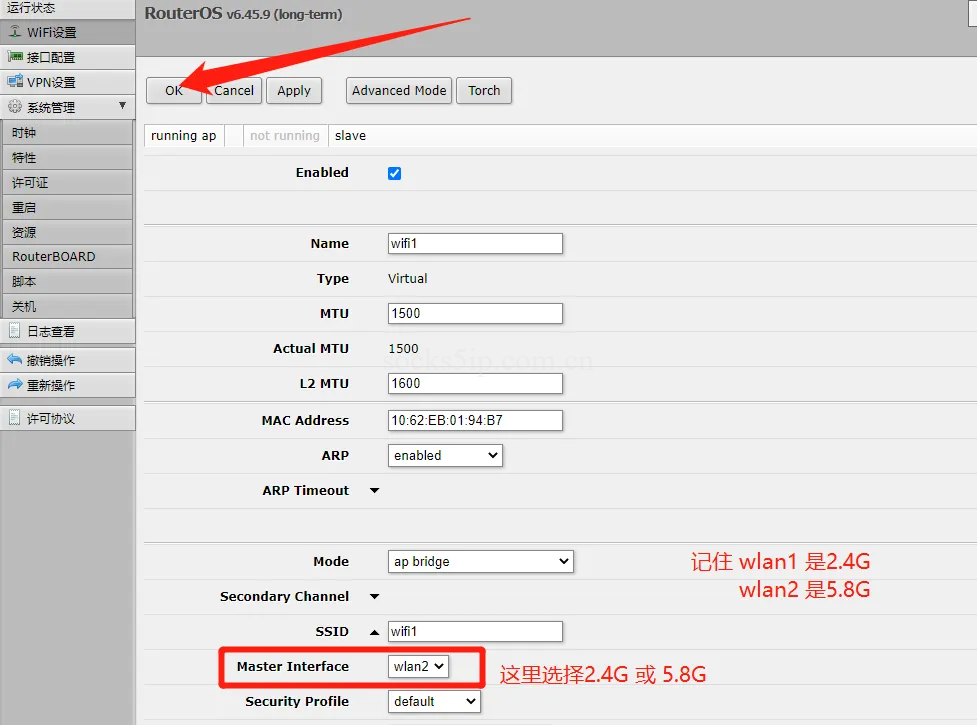Image resolution: width=977 pixels, height=725 pixels.
Task: Click the MAC Address input field
Action: pos(475,421)
